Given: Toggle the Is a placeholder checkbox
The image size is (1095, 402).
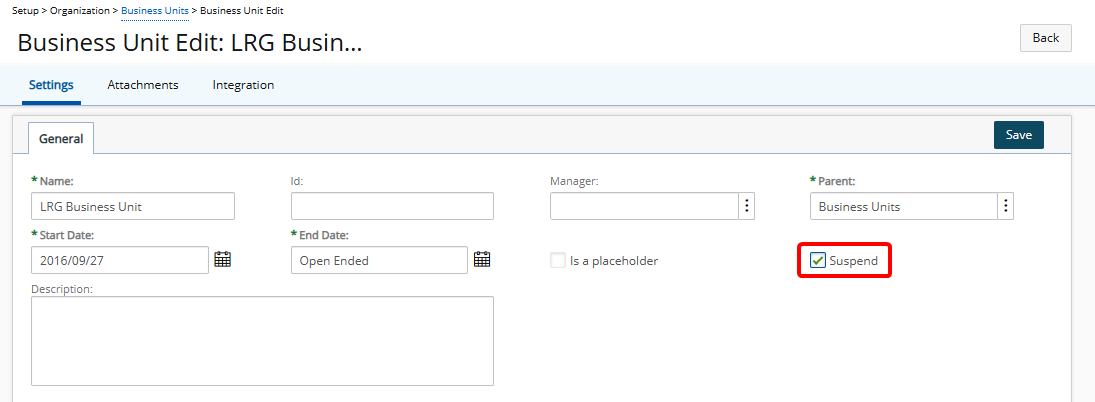Looking at the screenshot, I should (557, 261).
